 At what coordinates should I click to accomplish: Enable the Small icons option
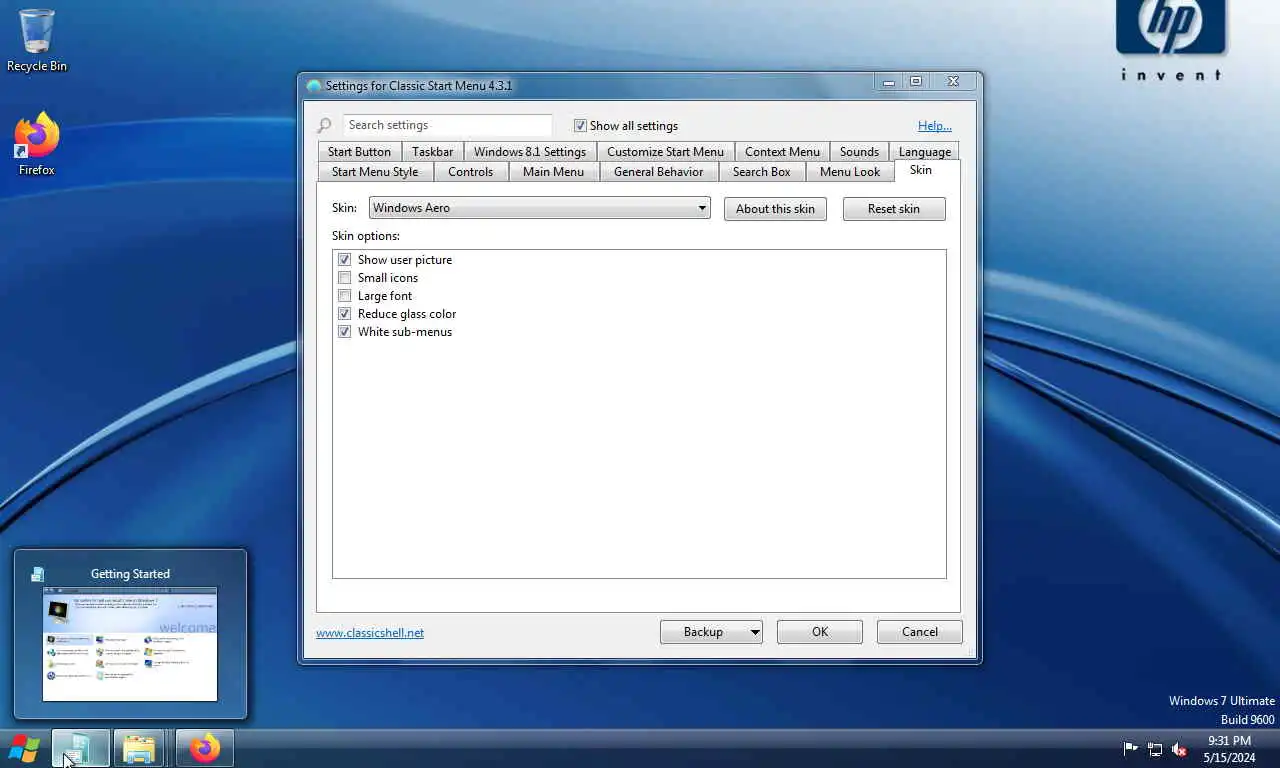(345, 278)
